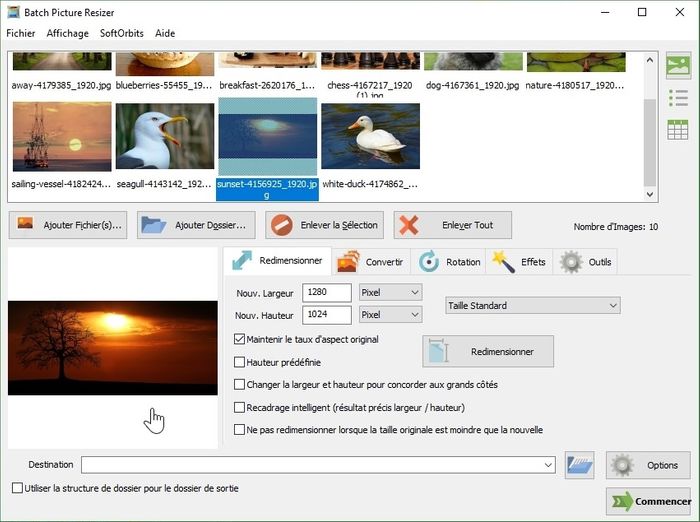Viewport: 700px width, 522px height.
Task: Open the Options settings
Action: 648,465
